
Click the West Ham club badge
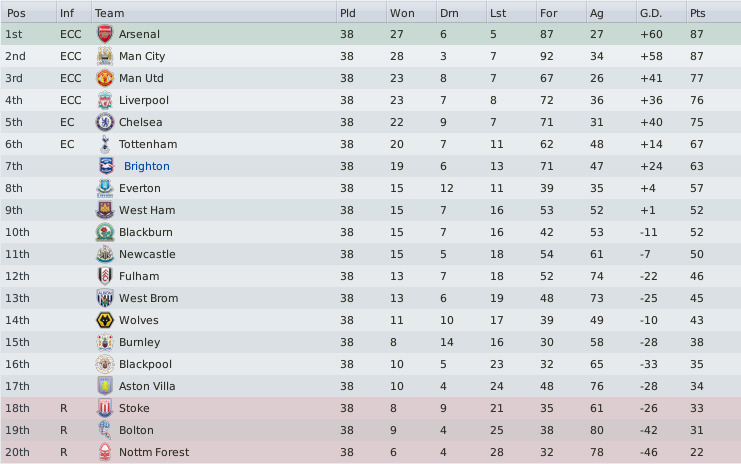point(104,210)
